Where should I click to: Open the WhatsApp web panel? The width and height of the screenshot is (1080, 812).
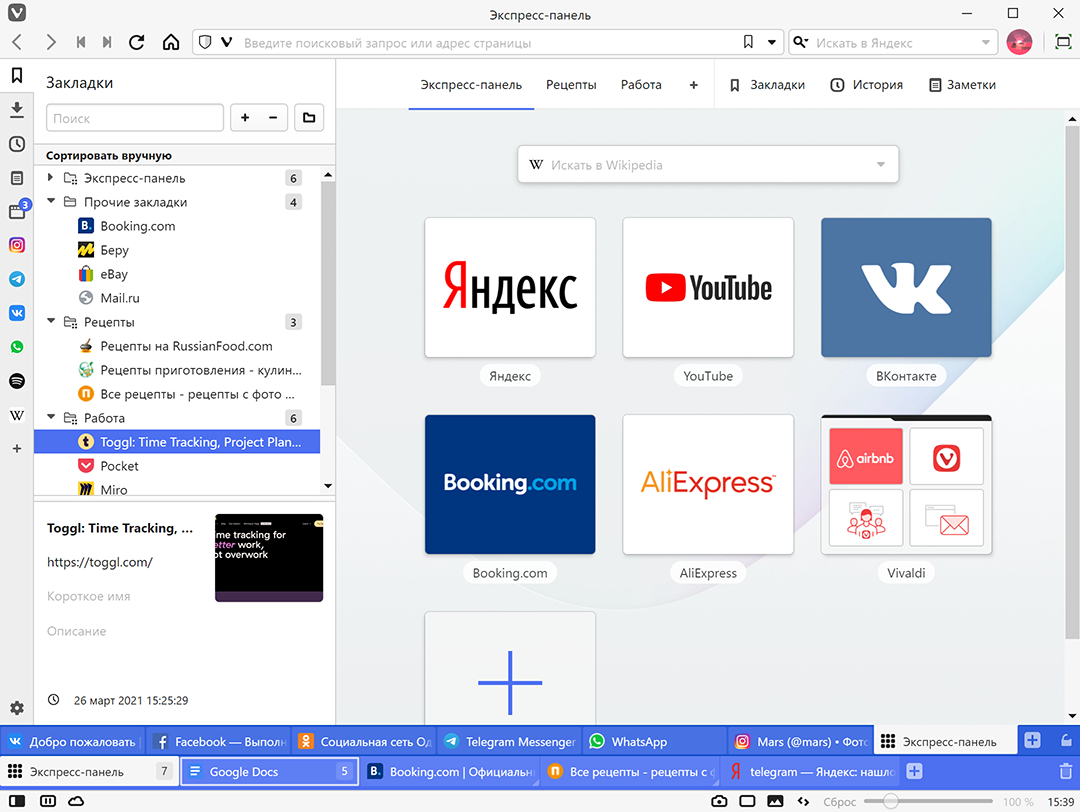click(x=17, y=347)
